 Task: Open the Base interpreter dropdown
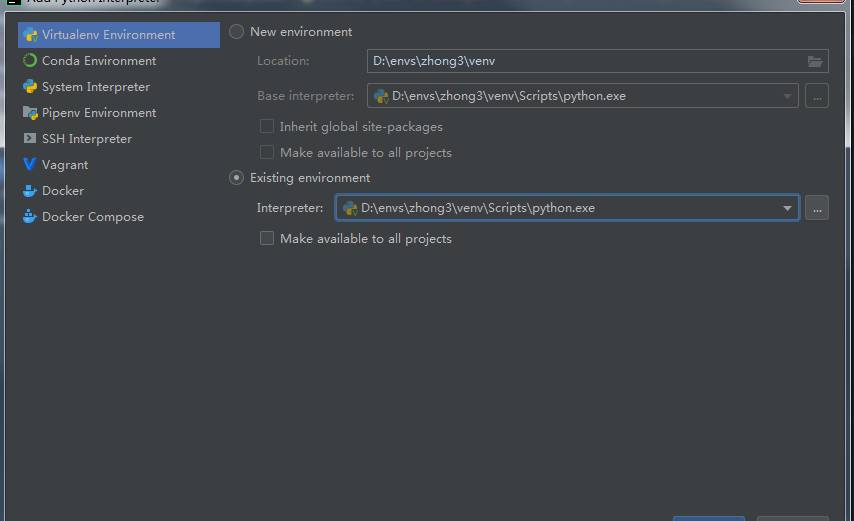click(x=787, y=97)
